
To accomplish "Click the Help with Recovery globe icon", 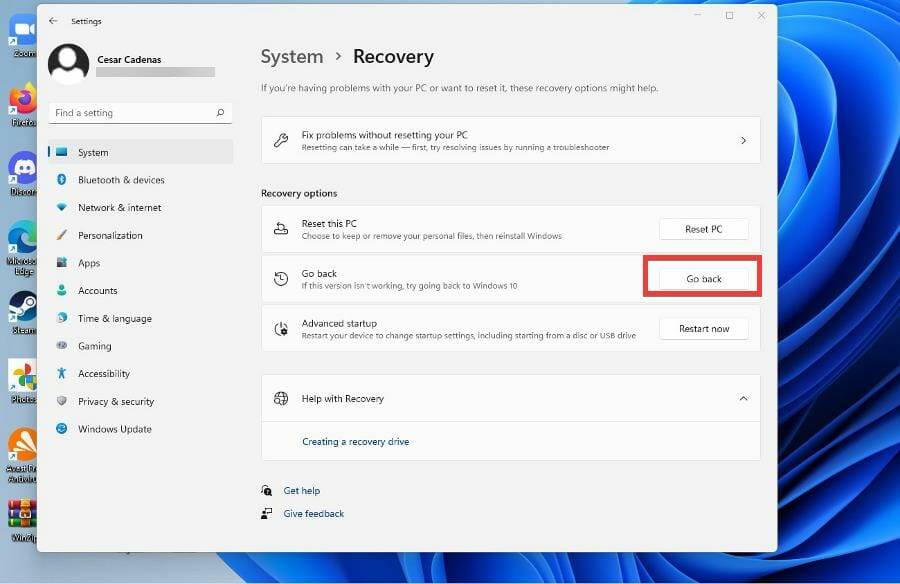I will click(x=281, y=398).
